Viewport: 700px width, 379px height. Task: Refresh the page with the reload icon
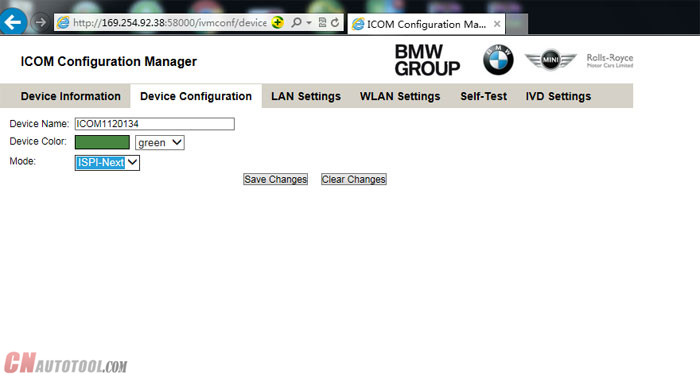(335, 22)
